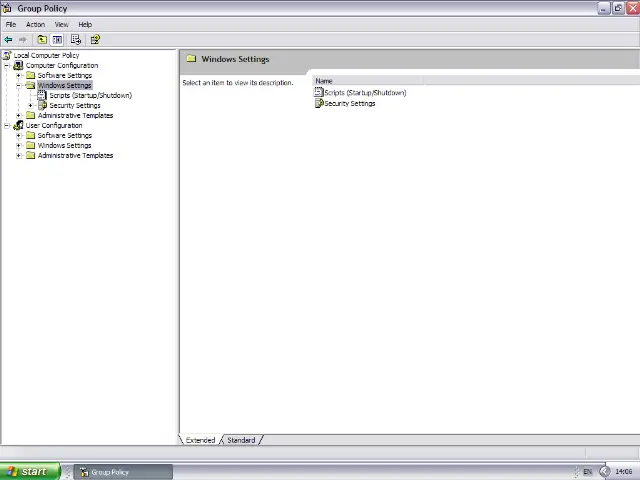Click the tray expand arrow button
640x480 pixels.
604,471
